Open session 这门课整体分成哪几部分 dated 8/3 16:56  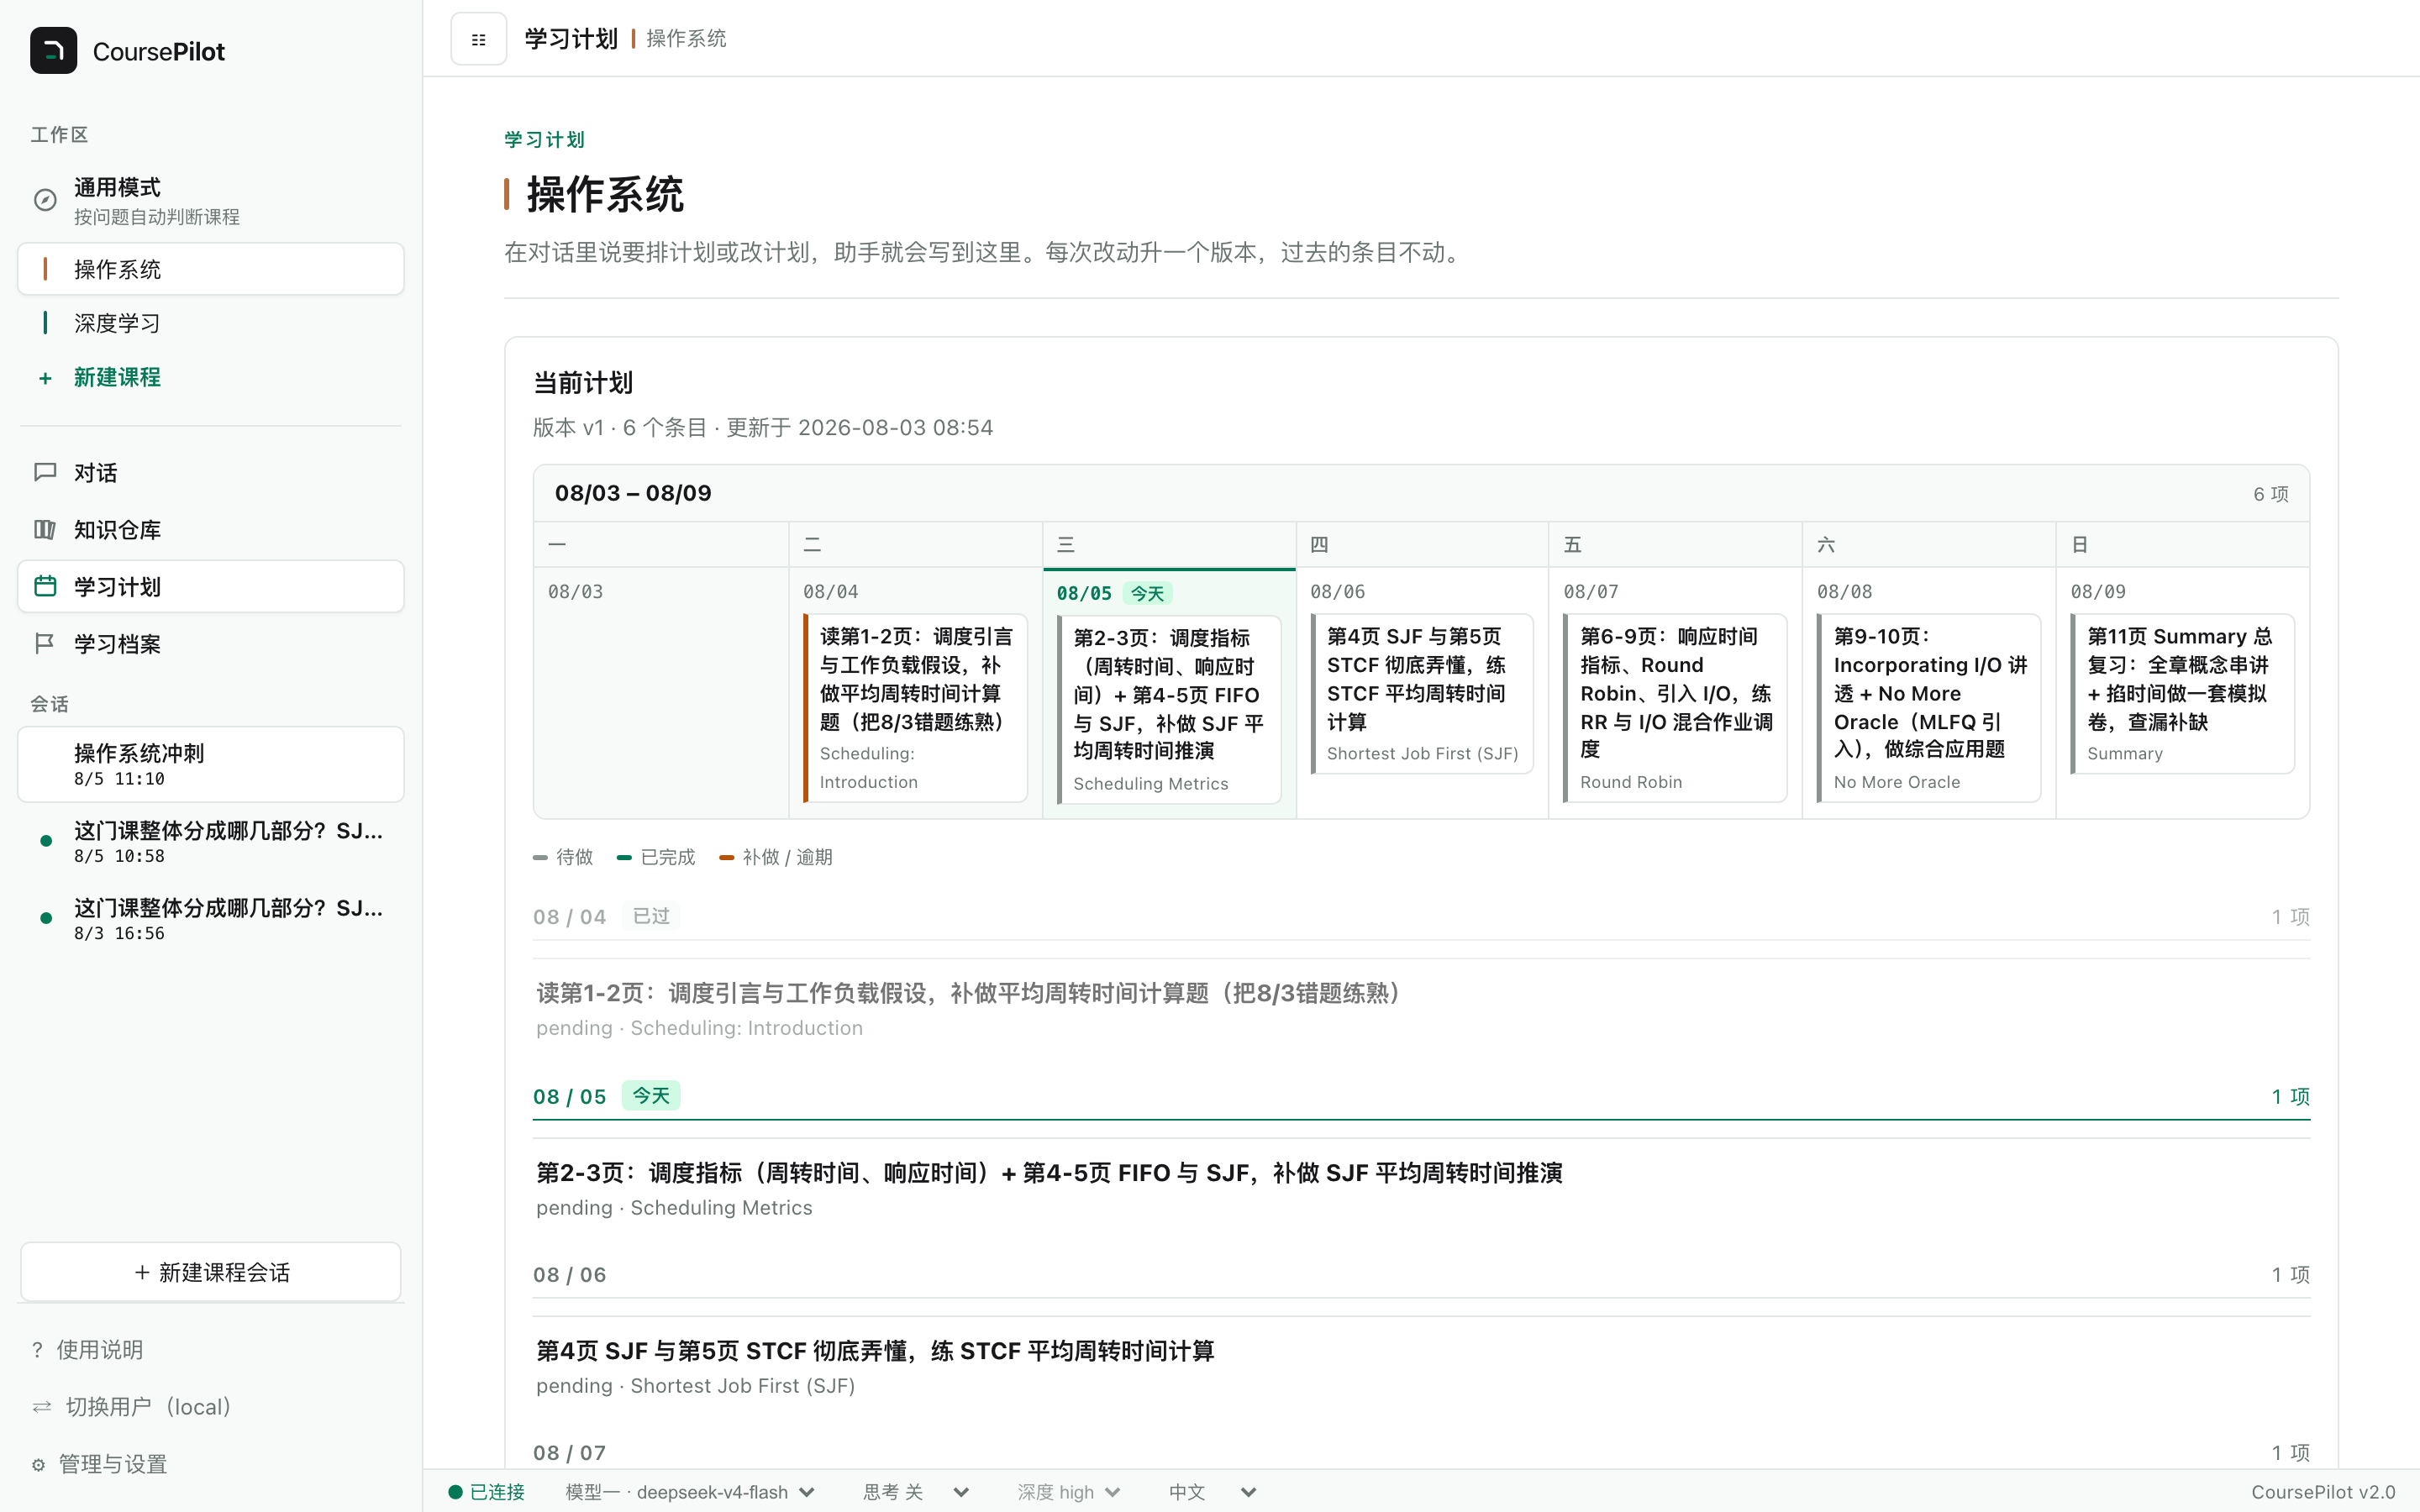[211, 918]
